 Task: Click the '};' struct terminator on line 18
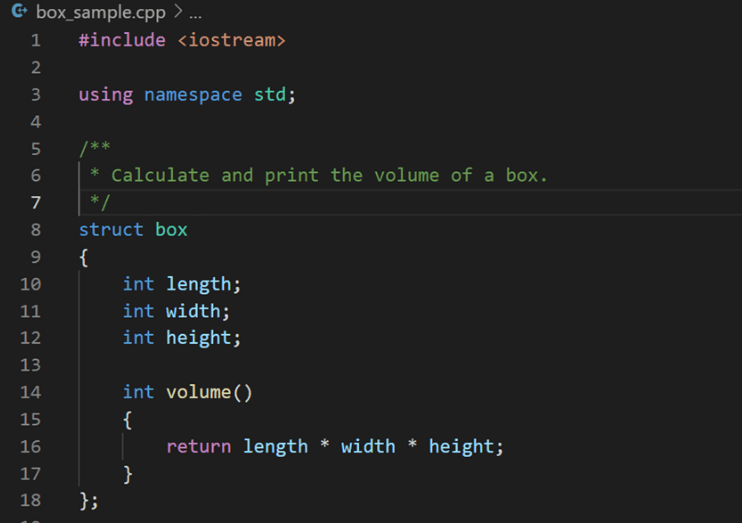pos(89,501)
